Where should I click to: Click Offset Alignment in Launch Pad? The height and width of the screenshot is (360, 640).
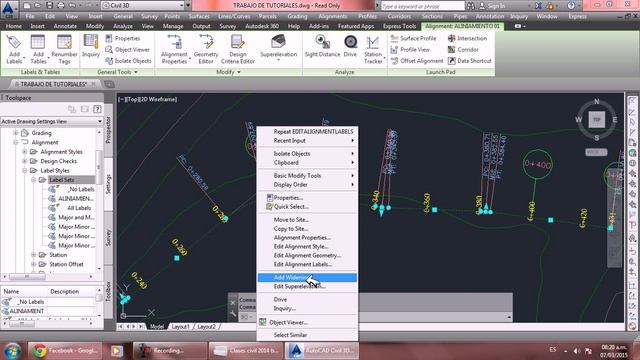[x=417, y=61]
